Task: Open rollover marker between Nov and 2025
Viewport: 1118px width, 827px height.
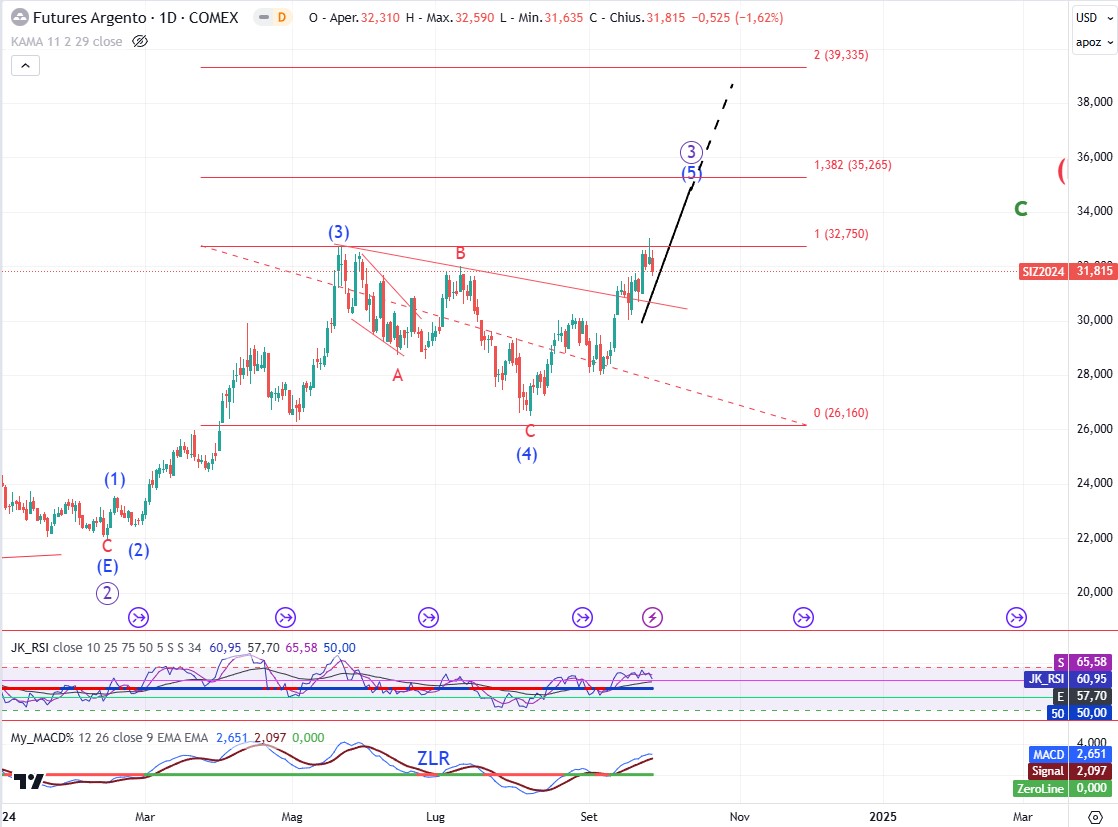Action: 804,617
